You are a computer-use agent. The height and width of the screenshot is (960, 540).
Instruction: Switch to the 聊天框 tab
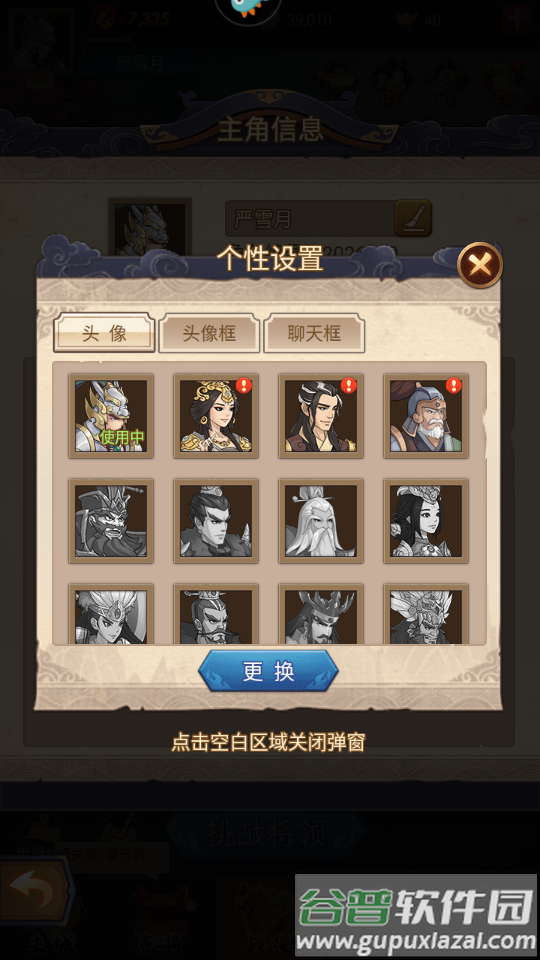[x=314, y=333]
